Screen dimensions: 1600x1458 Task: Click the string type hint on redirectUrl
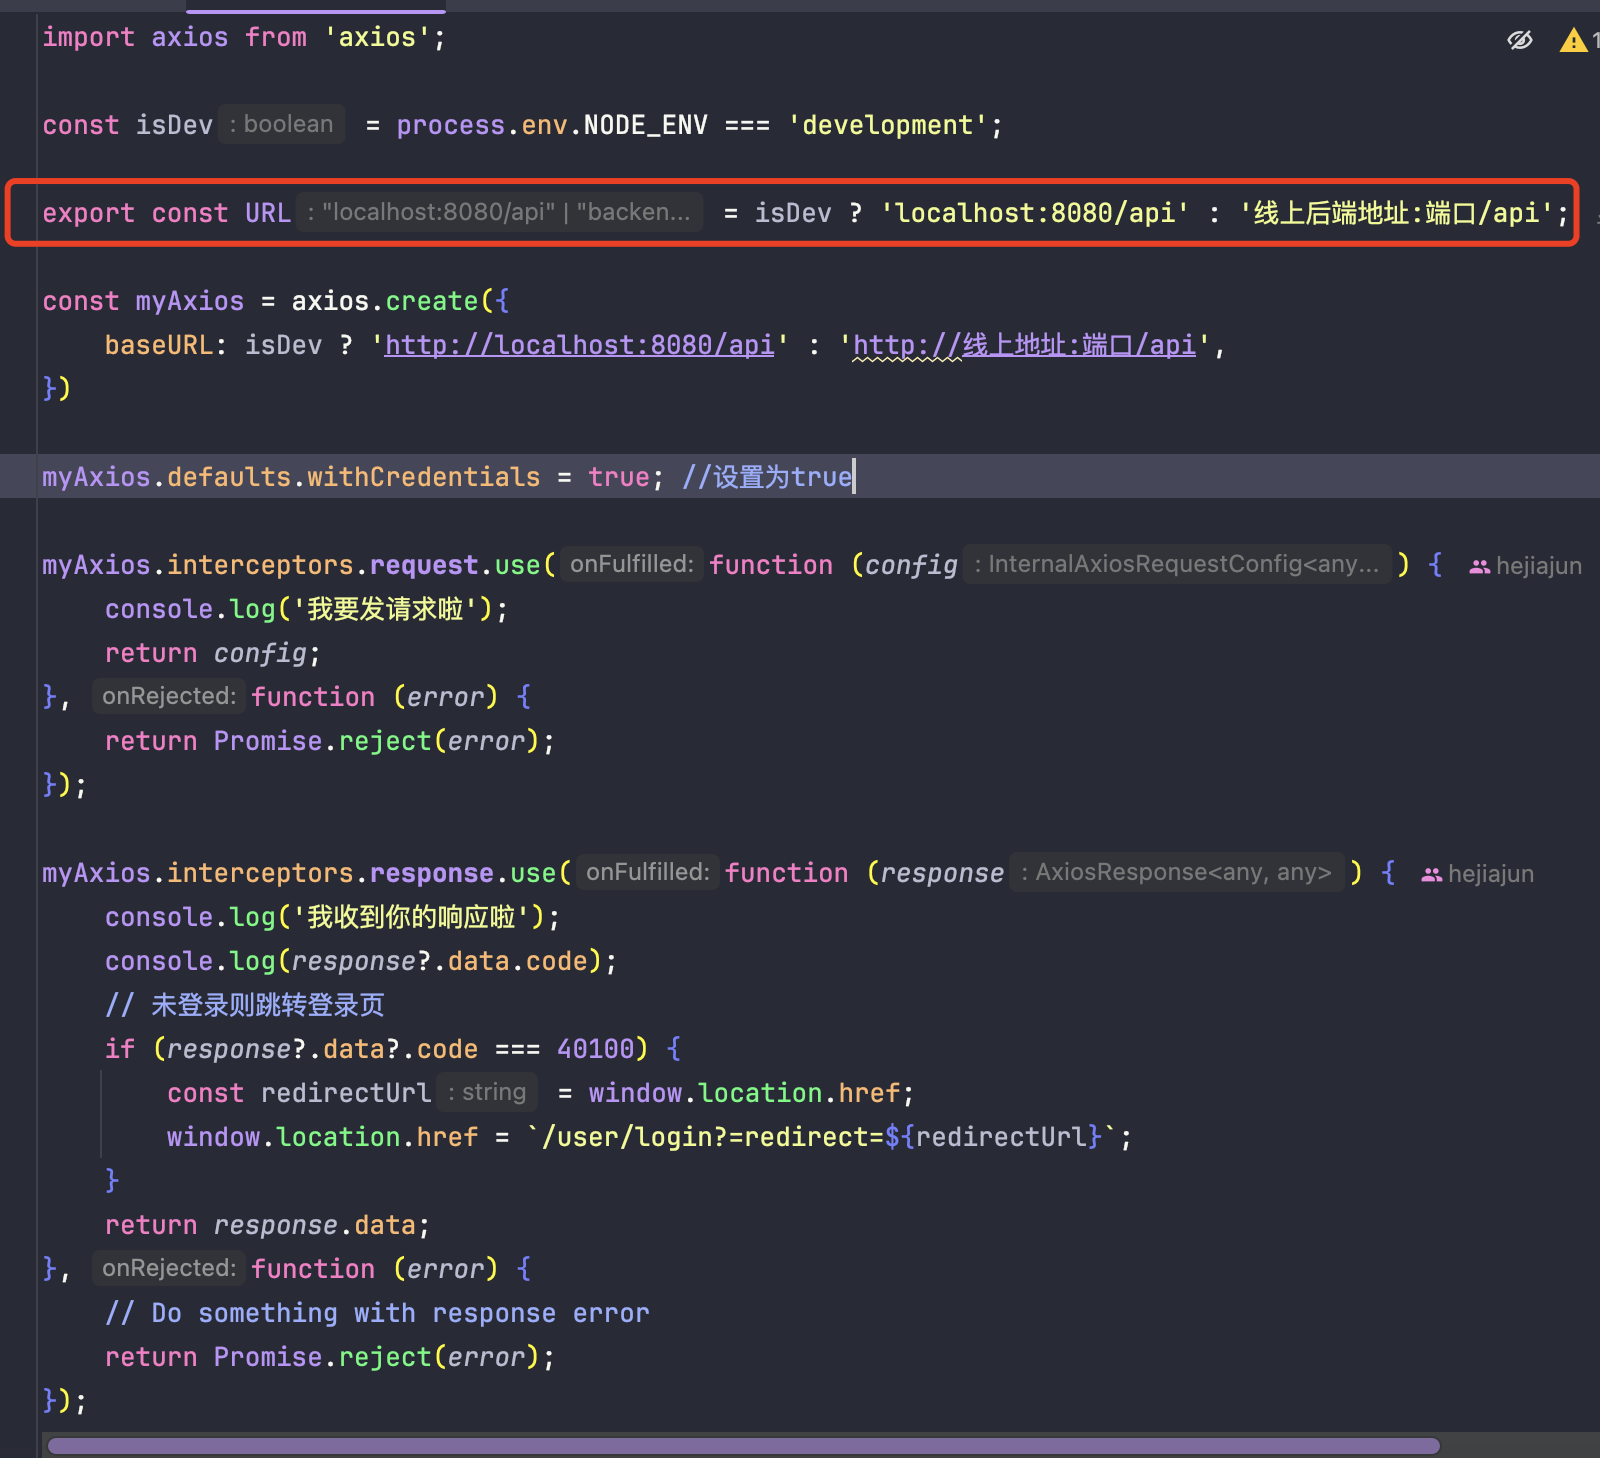click(487, 1092)
